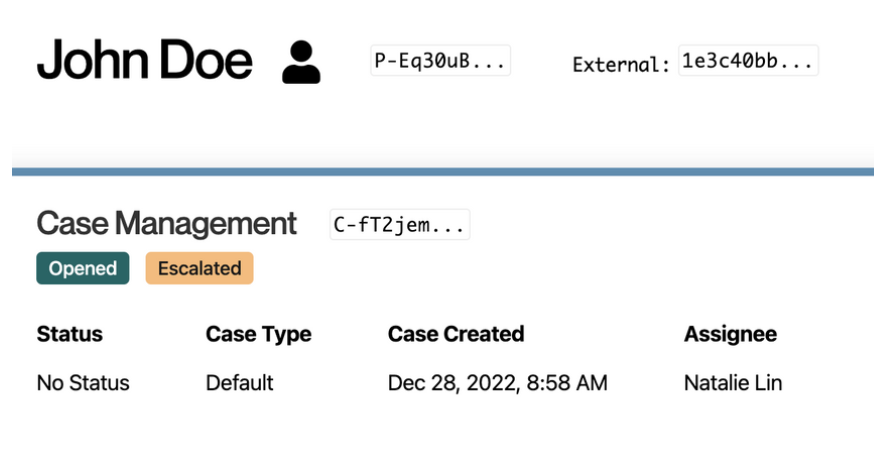
Task: Select the Escalated badge
Action: [200, 268]
